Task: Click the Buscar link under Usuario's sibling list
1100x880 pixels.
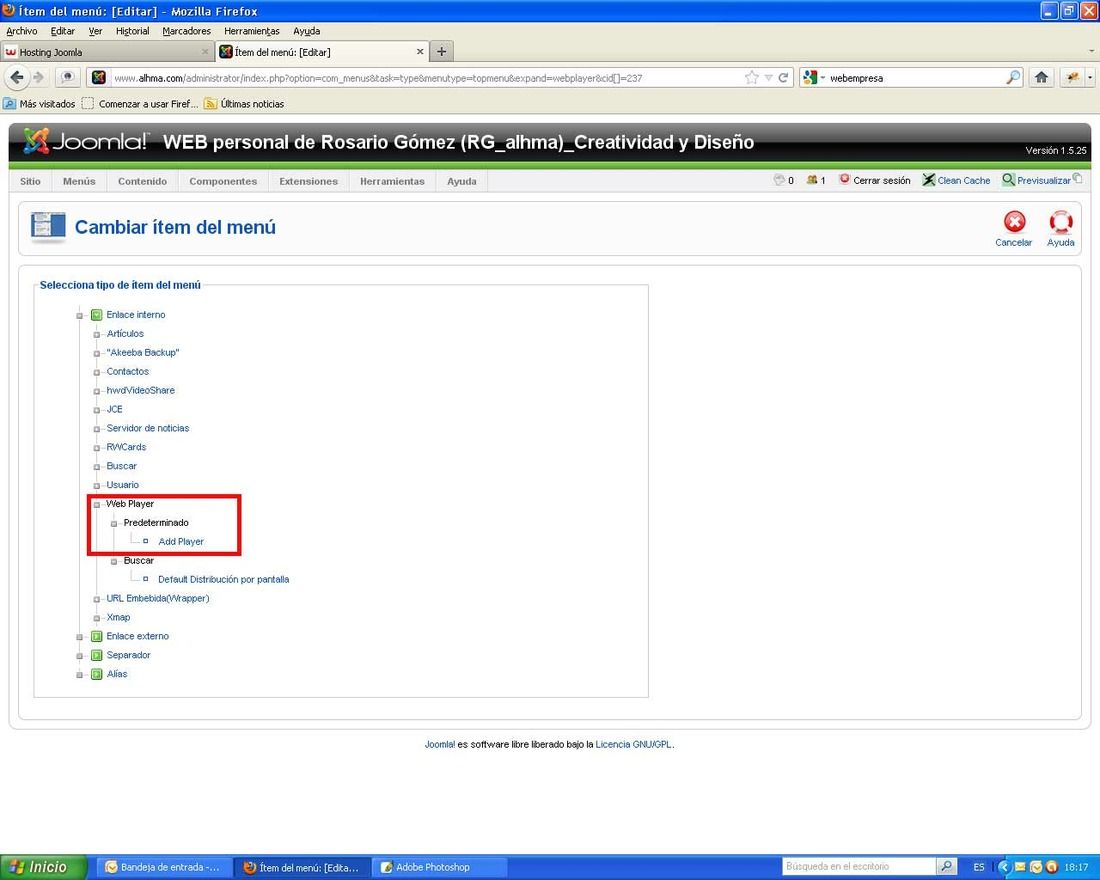Action: click(x=121, y=466)
